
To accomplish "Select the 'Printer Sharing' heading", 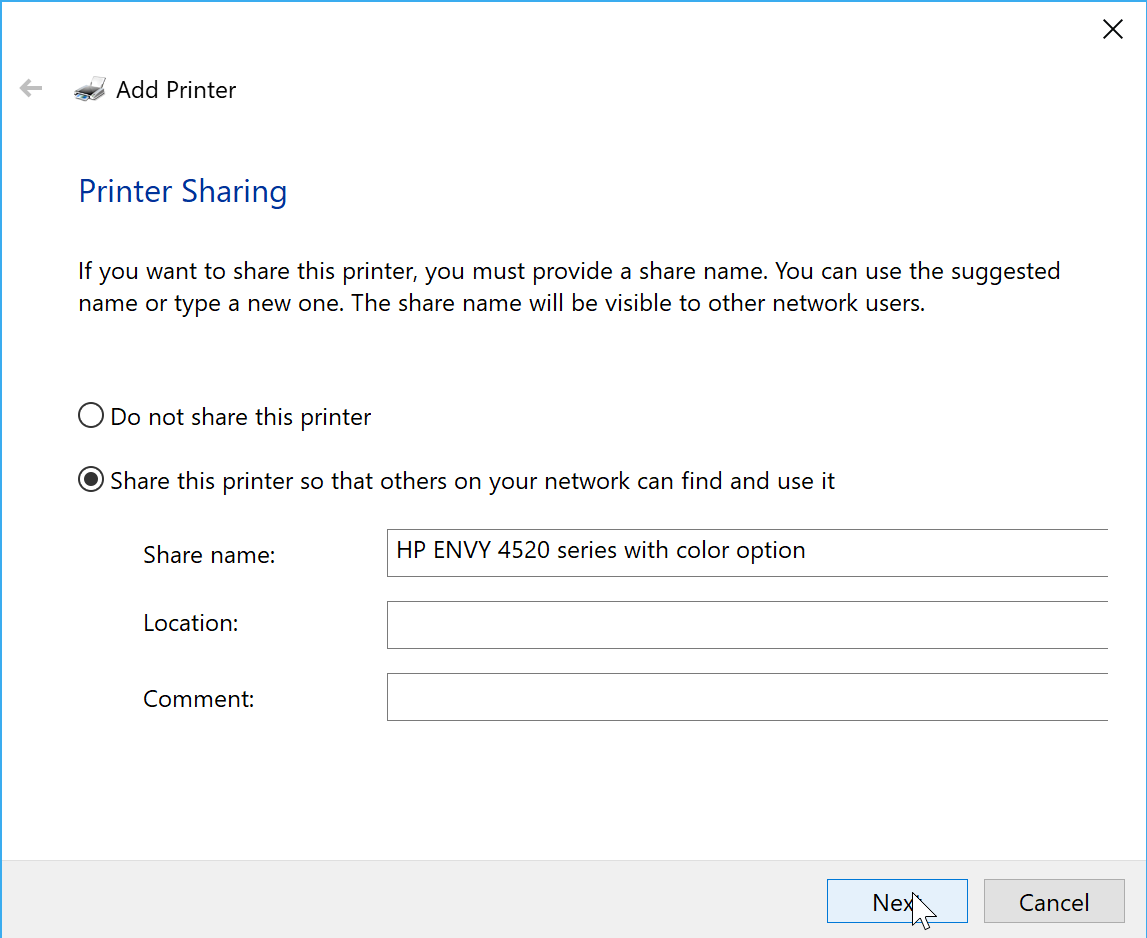I will pyautogui.click(x=183, y=191).
